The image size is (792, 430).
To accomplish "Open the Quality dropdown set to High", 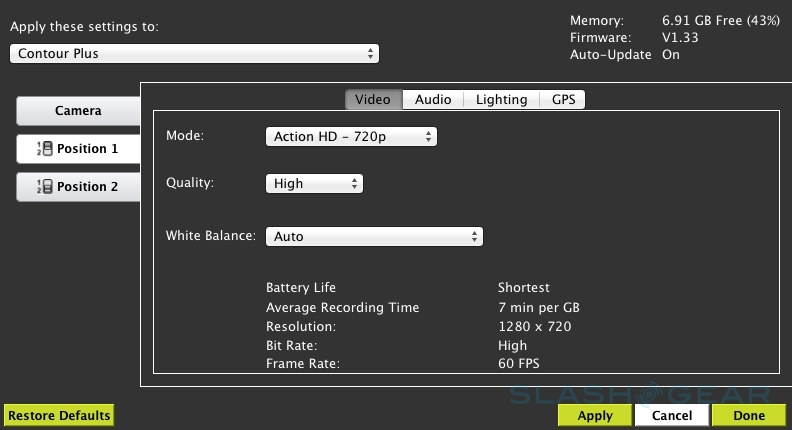I will click(314, 184).
